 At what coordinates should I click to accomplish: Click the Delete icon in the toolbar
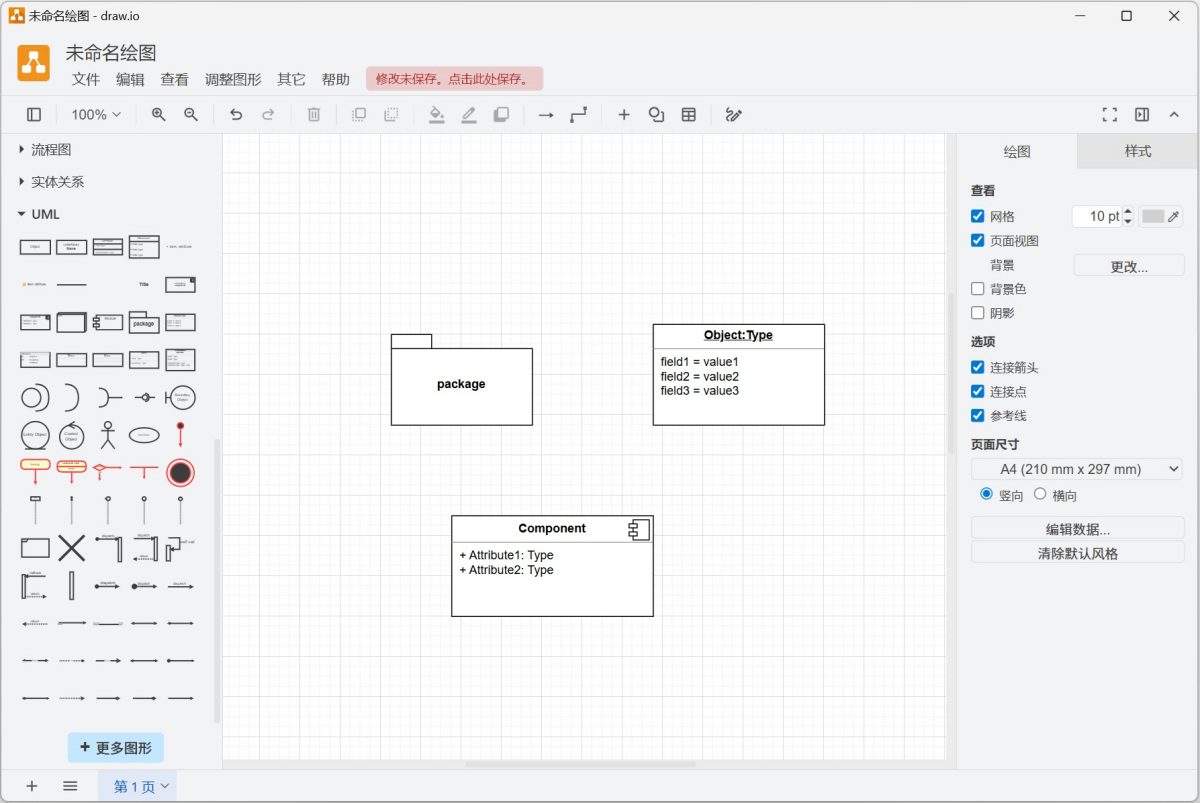tap(313, 114)
